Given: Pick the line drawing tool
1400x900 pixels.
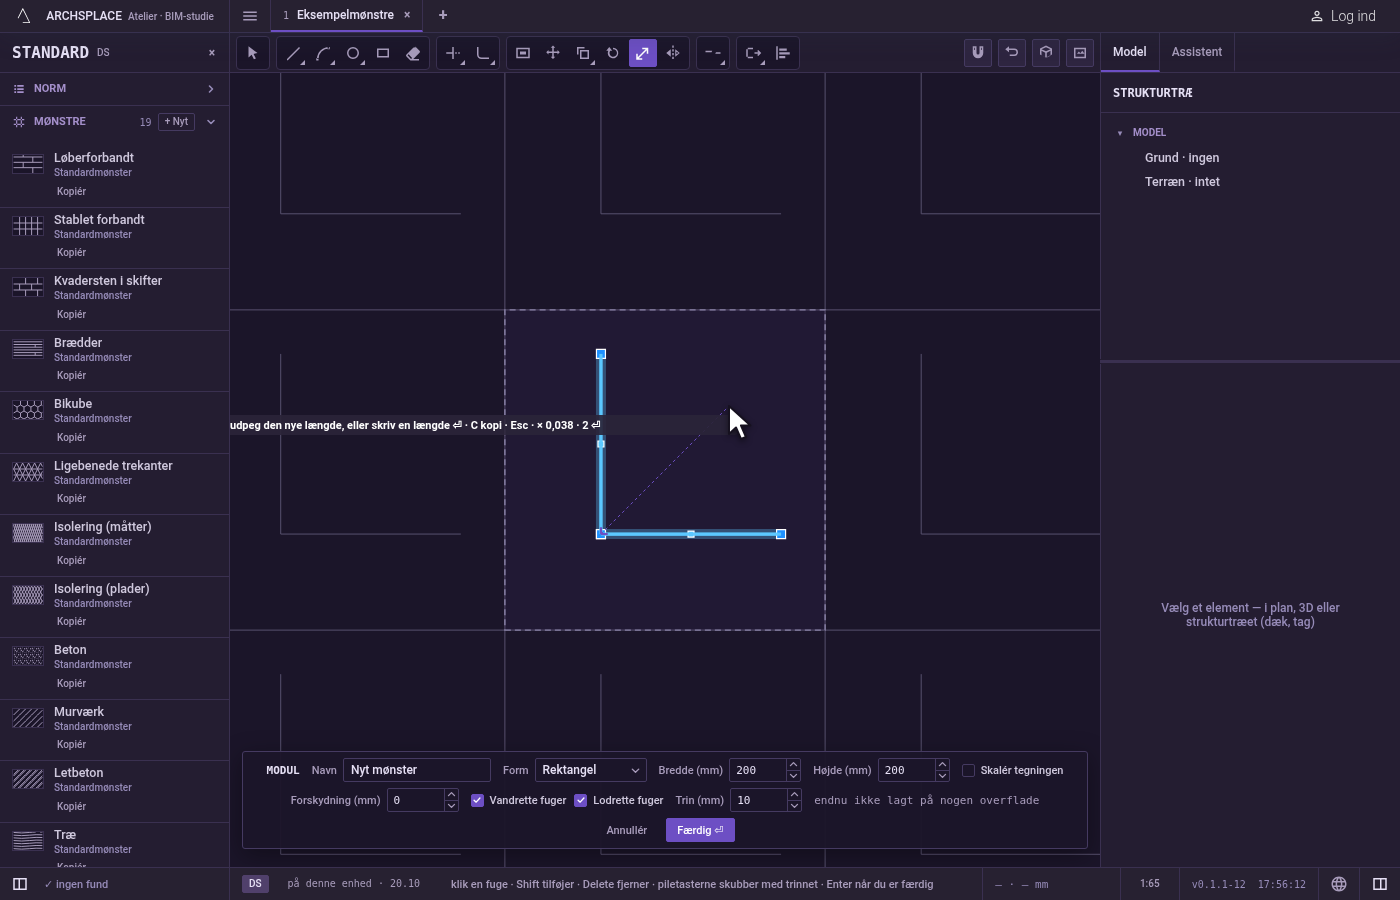Looking at the screenshot, I should 293,53.
